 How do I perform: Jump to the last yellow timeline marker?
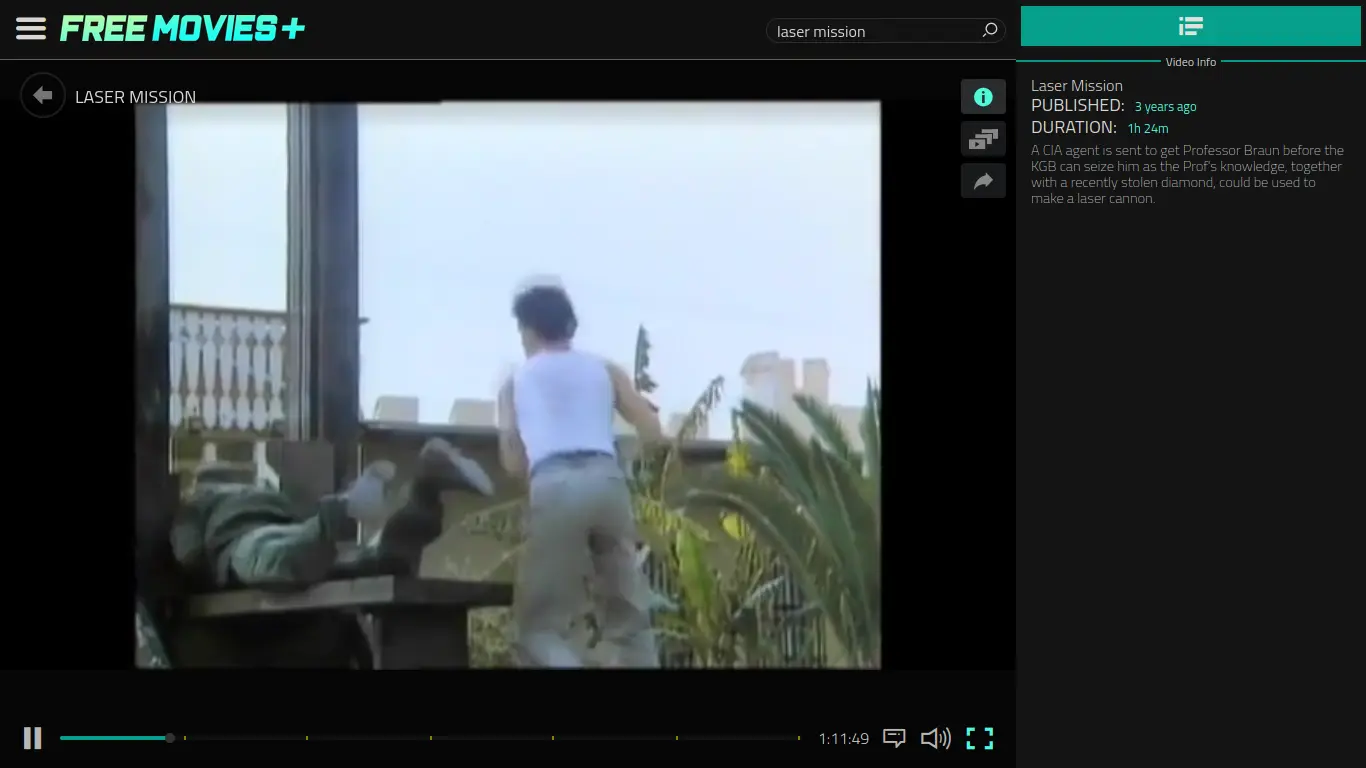click(799, 738)
